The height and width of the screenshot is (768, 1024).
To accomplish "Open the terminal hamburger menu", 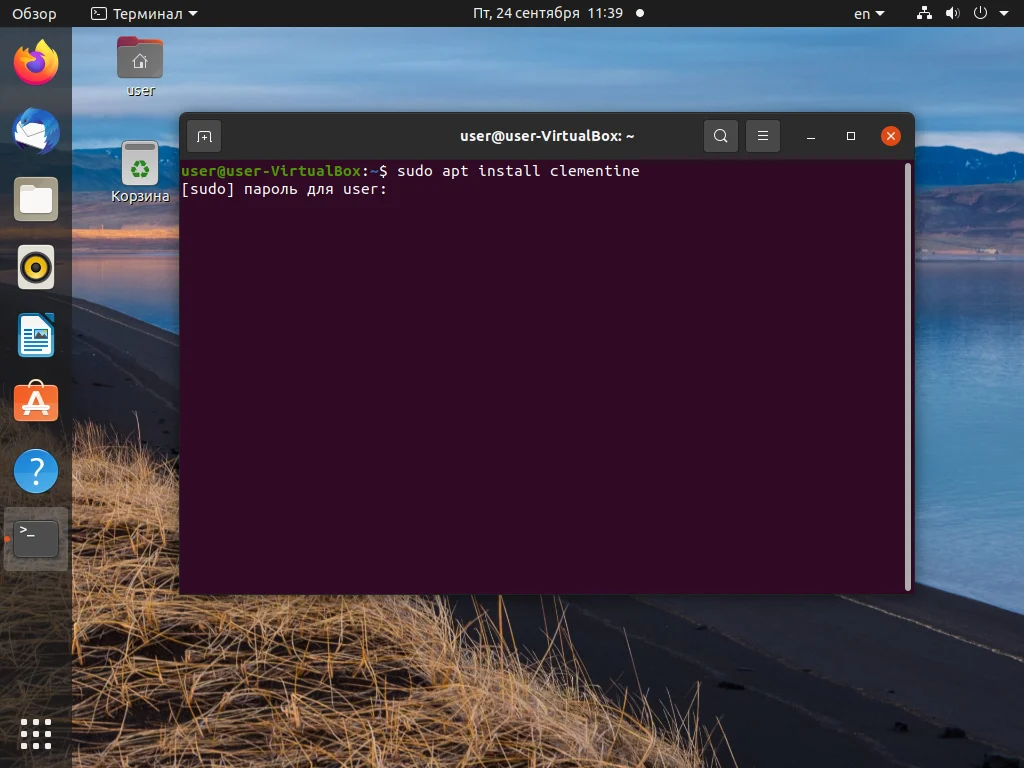I will pyautogui.click(x=763, y=136).
